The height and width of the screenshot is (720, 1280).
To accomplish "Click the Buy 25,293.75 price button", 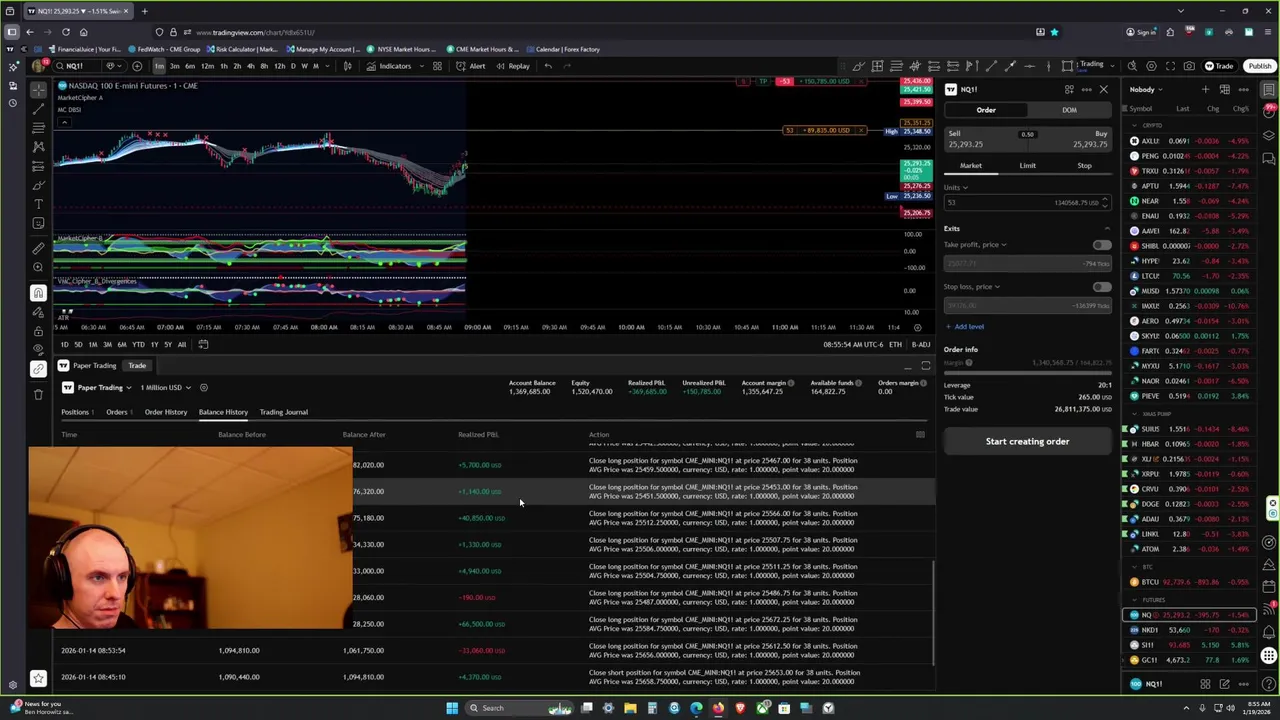I will (x=1070, y=139).
